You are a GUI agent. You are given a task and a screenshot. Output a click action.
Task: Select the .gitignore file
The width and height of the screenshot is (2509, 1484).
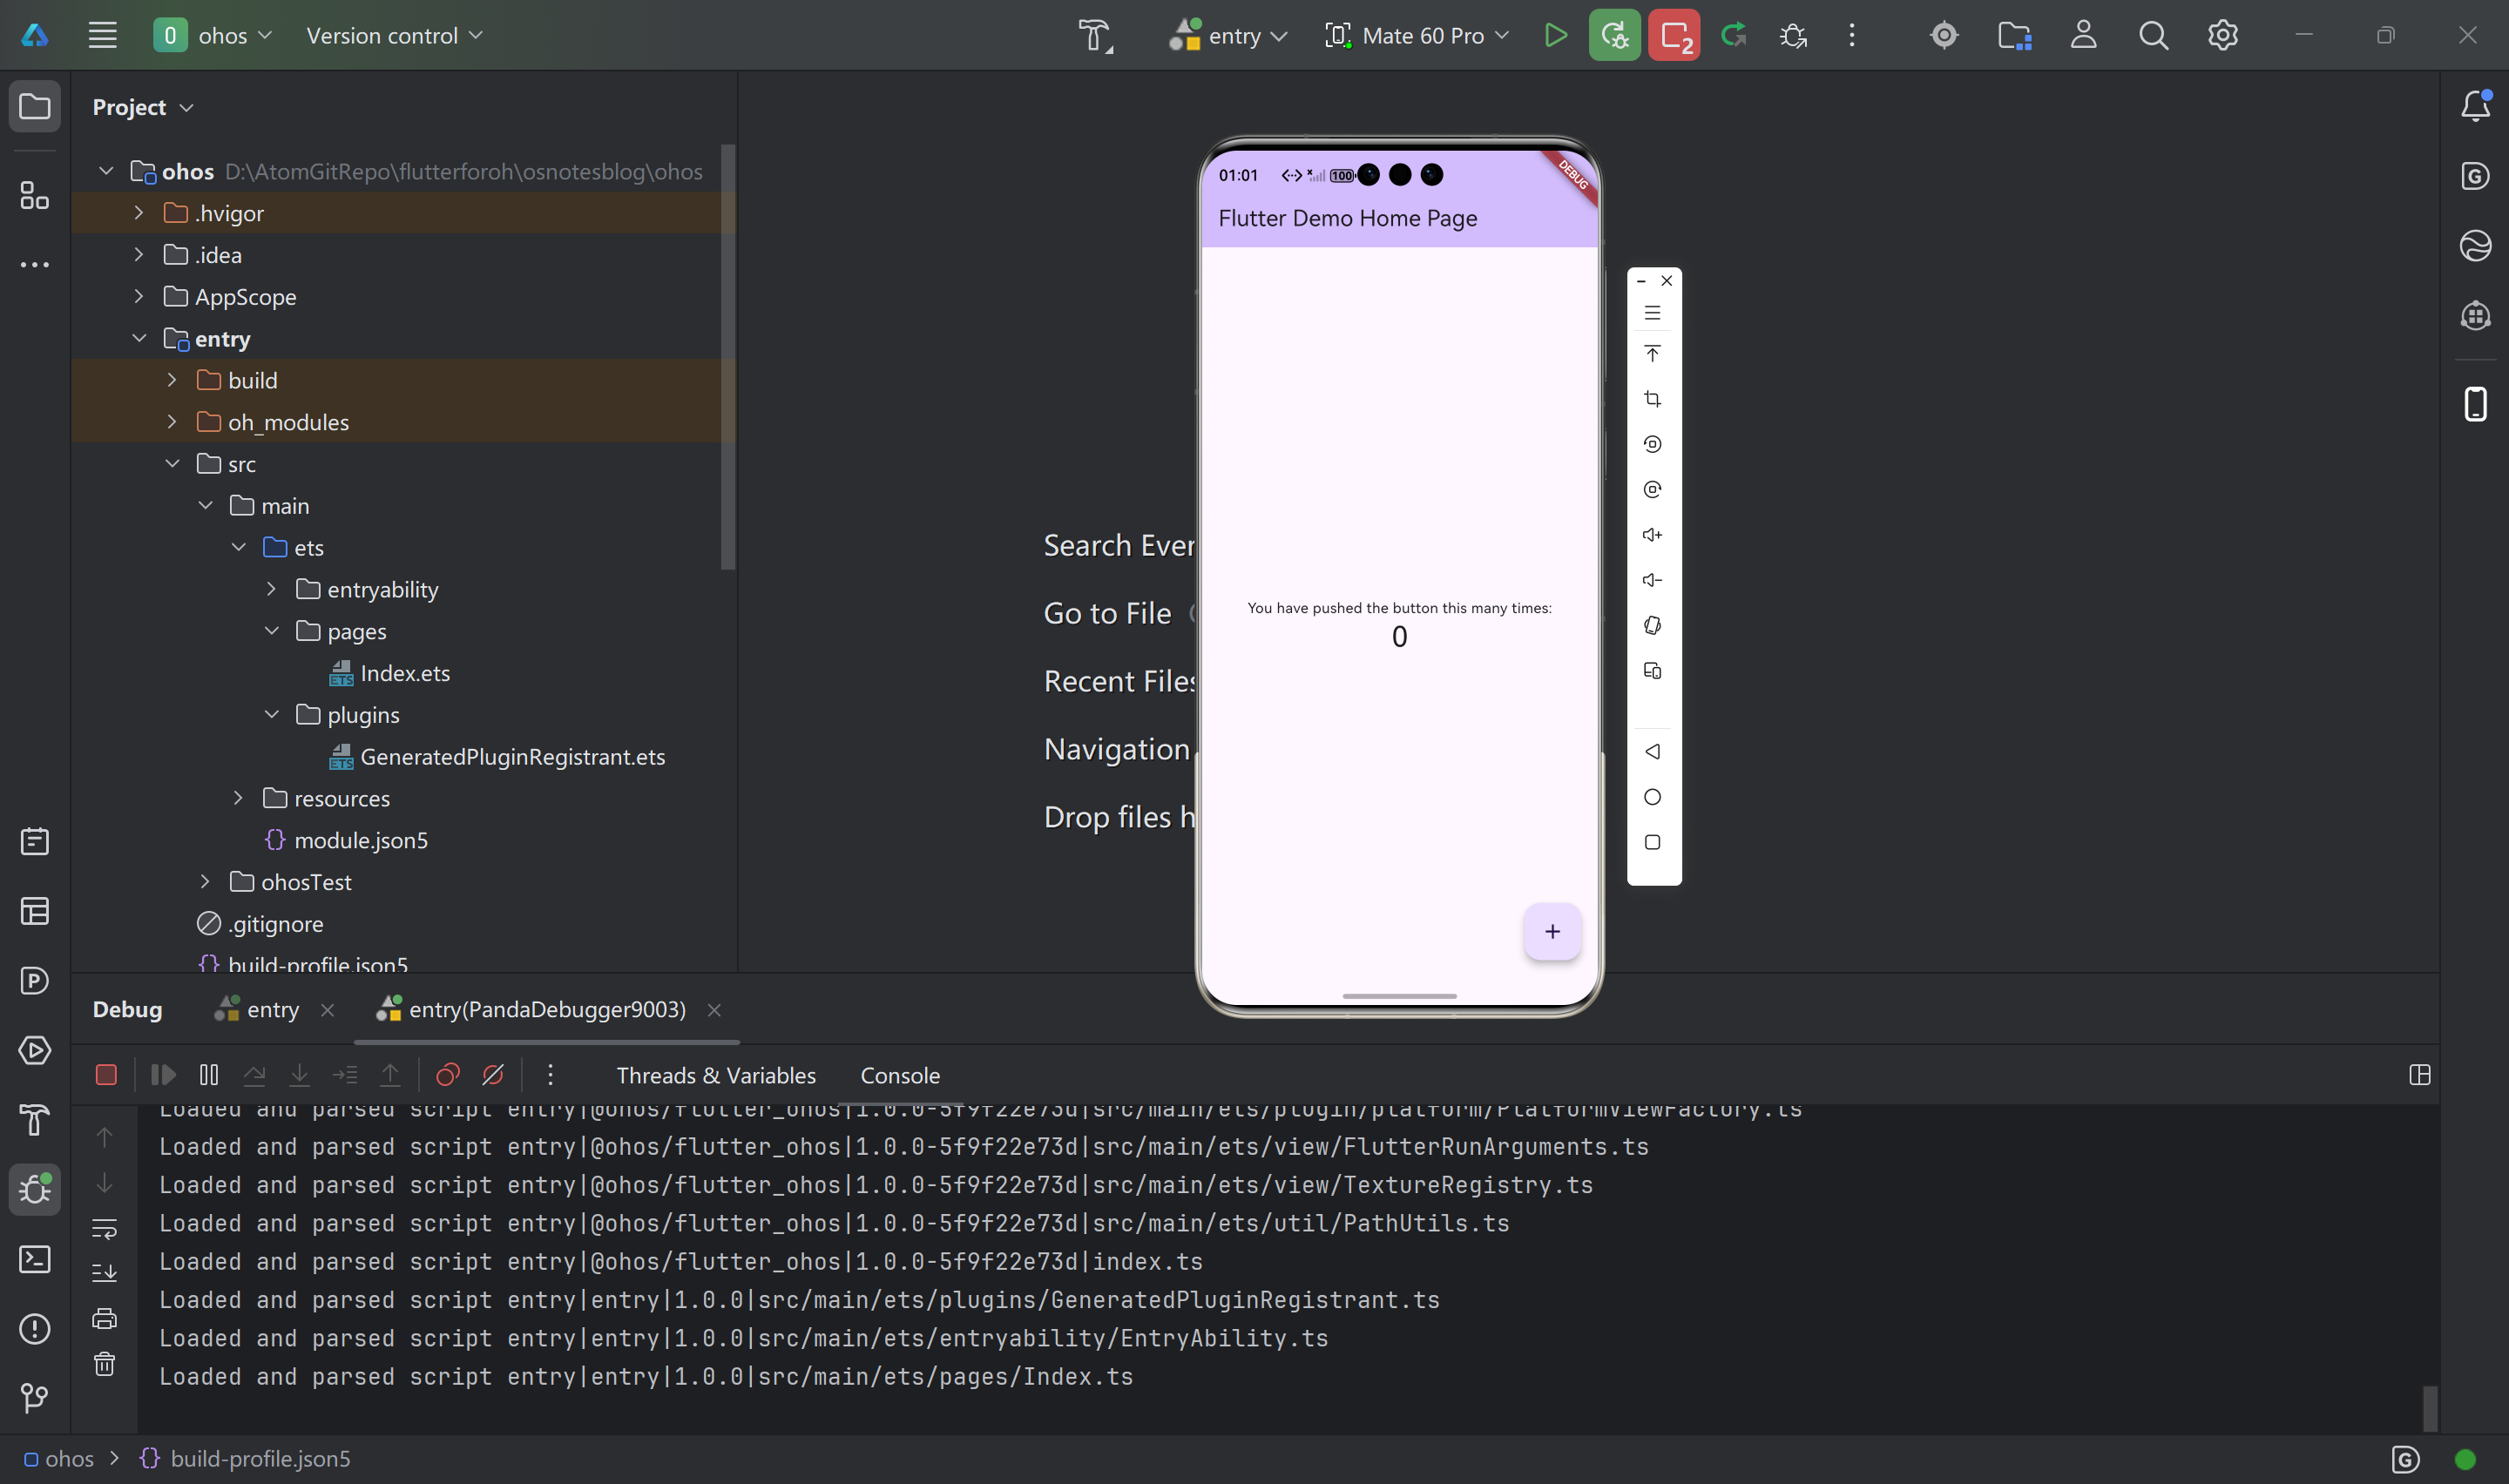[x=260, y=924]
